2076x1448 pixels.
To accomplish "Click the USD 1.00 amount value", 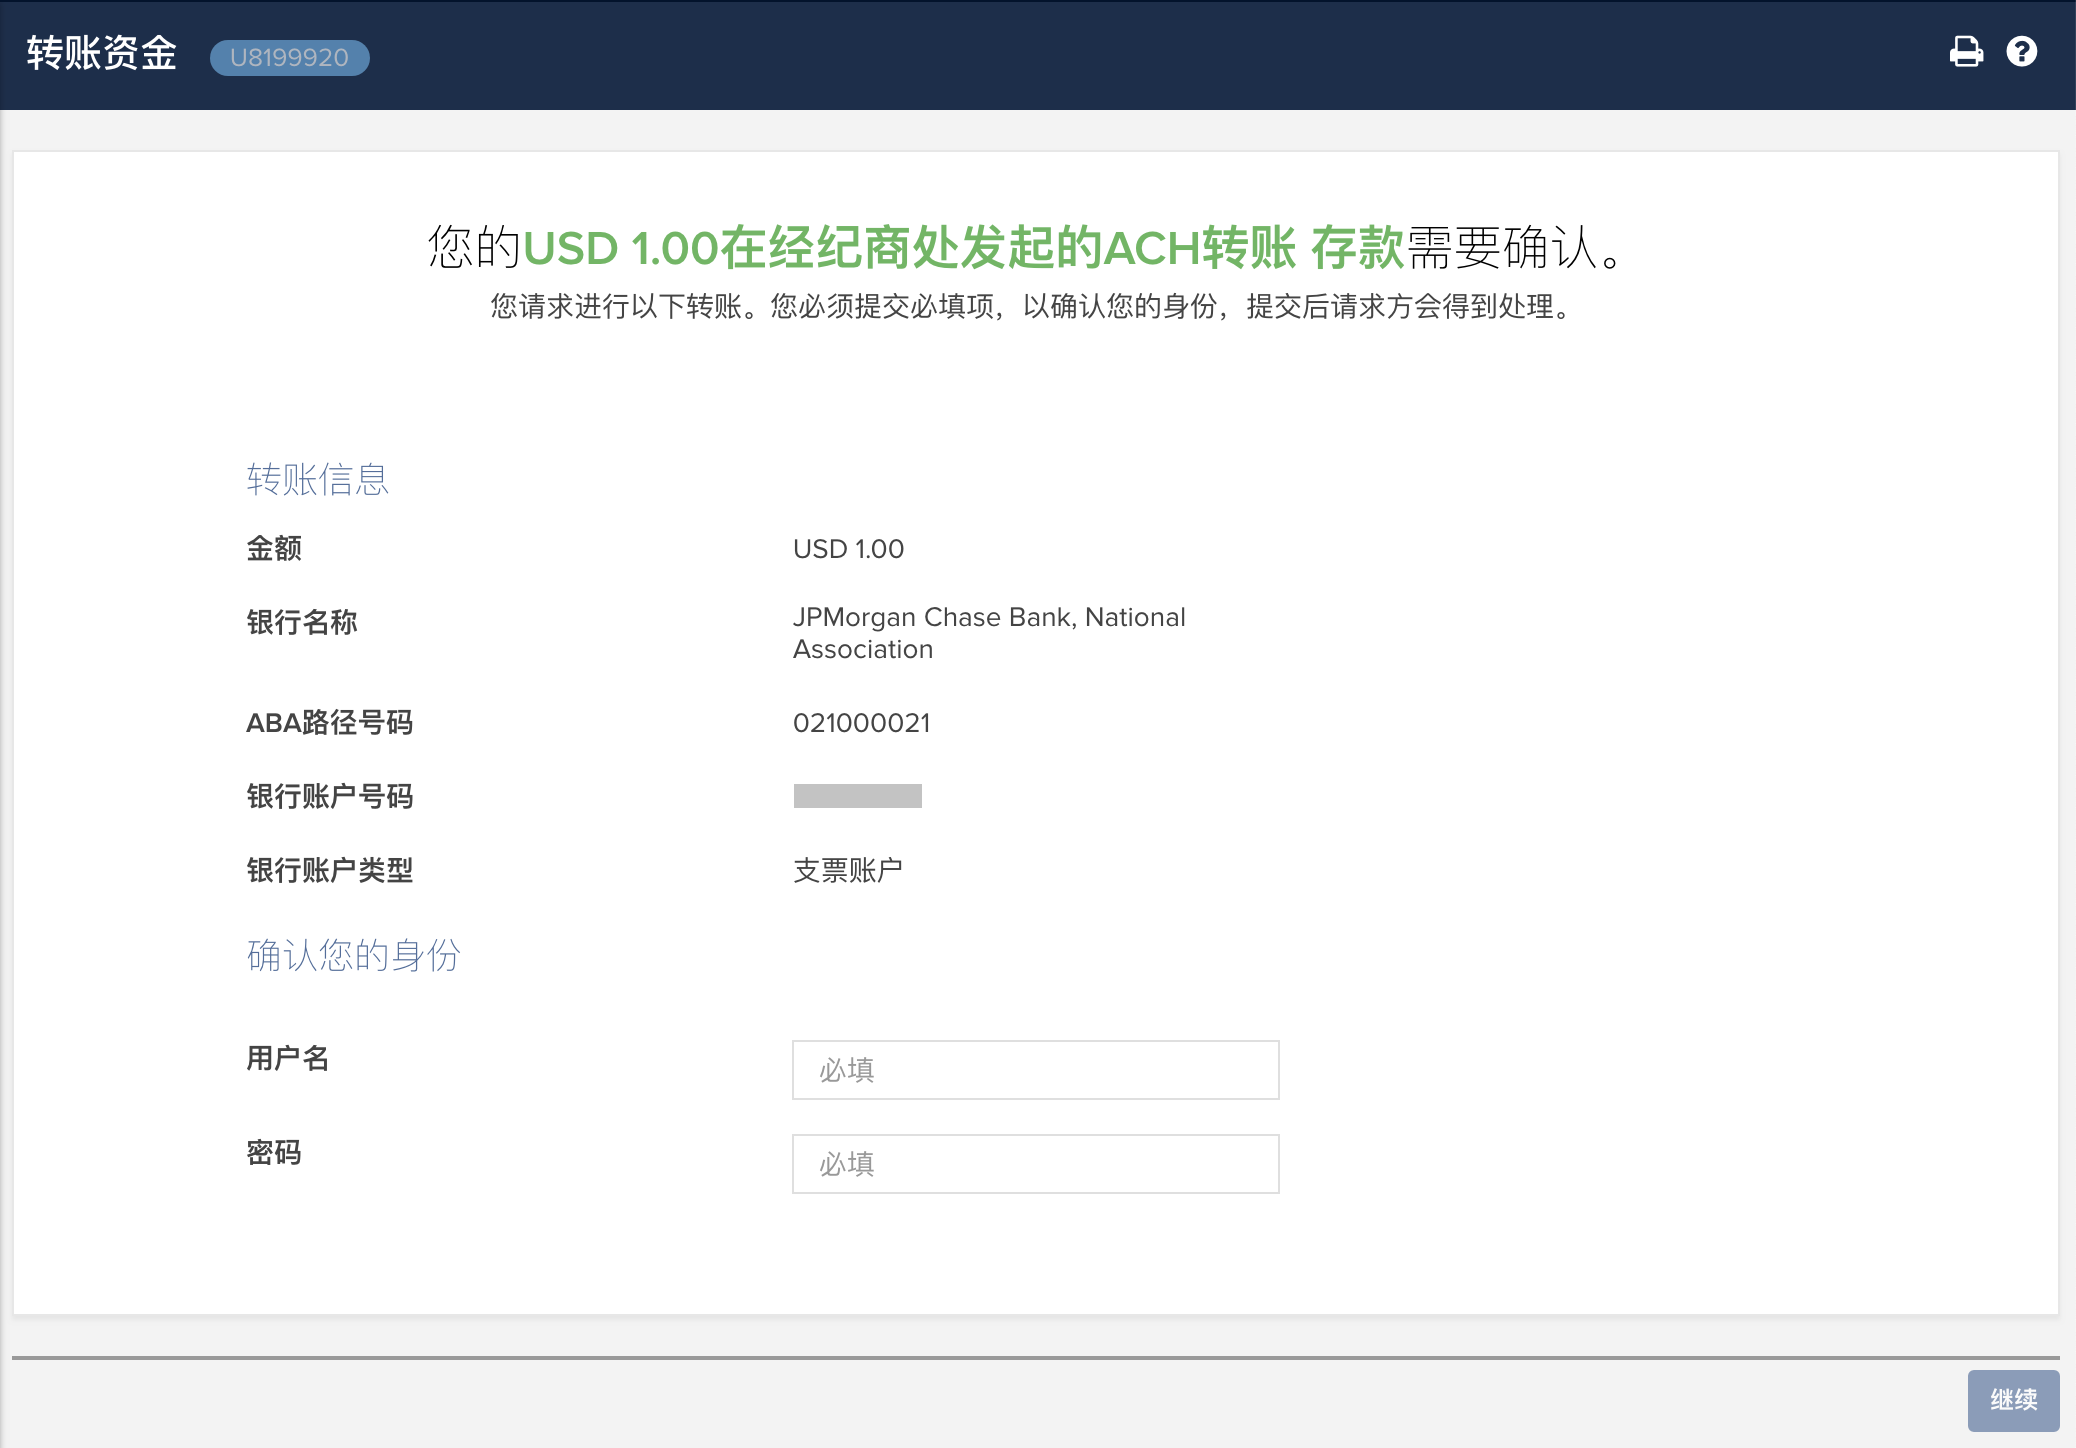I will 848,549.
